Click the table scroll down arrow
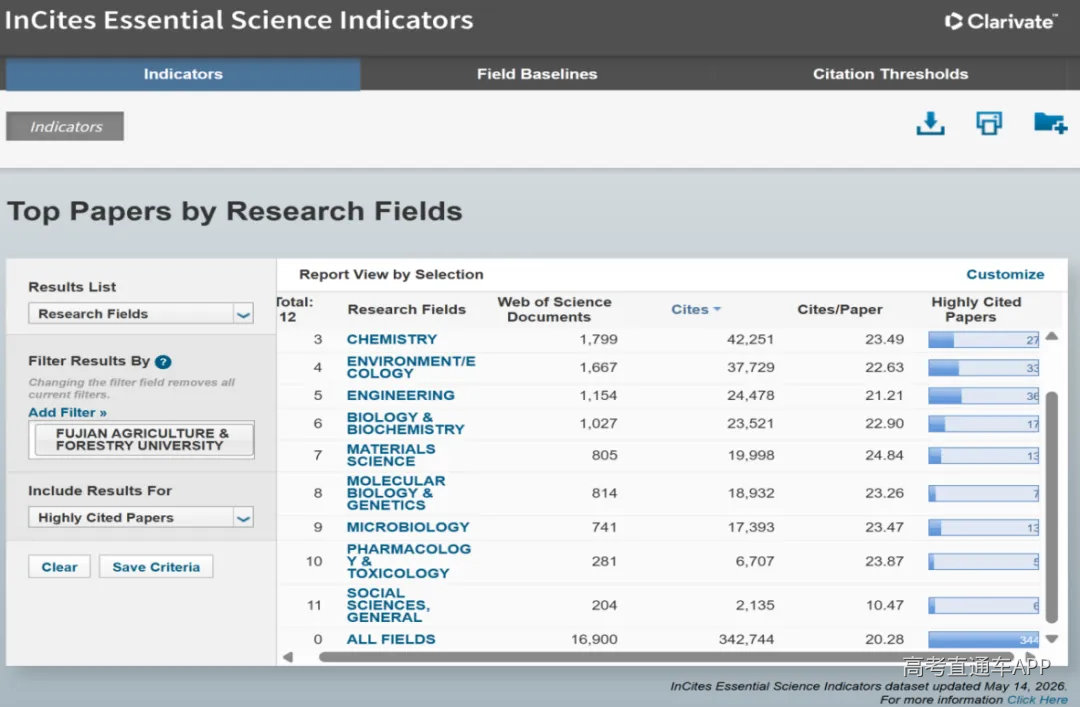 point(1051,639)
